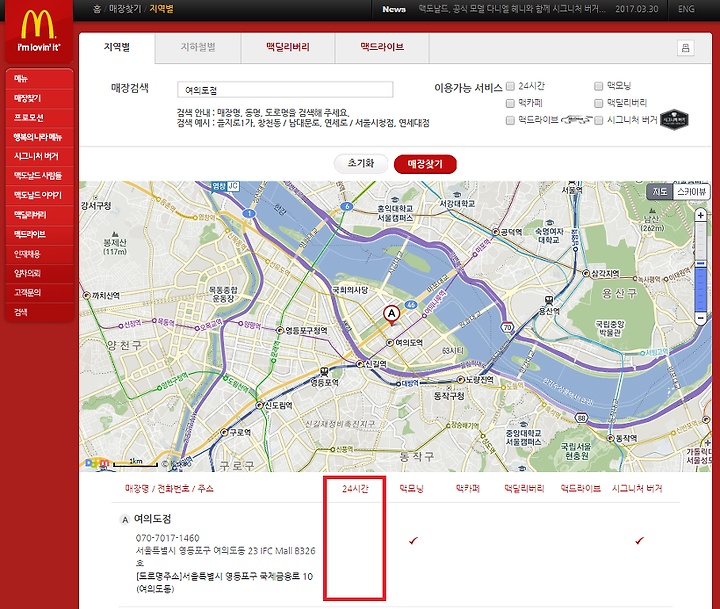Image resolution: width=720 pixels, height=609 pixels.
Task: Select 맥딜리버리 in the left sidebar
Action: pos(39,214)
